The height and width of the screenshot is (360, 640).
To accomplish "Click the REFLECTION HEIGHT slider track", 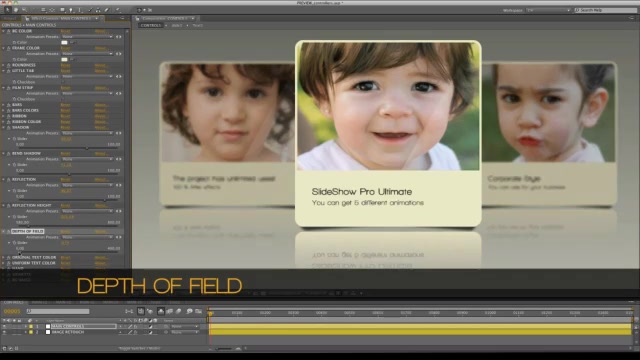I will [68, 226].
